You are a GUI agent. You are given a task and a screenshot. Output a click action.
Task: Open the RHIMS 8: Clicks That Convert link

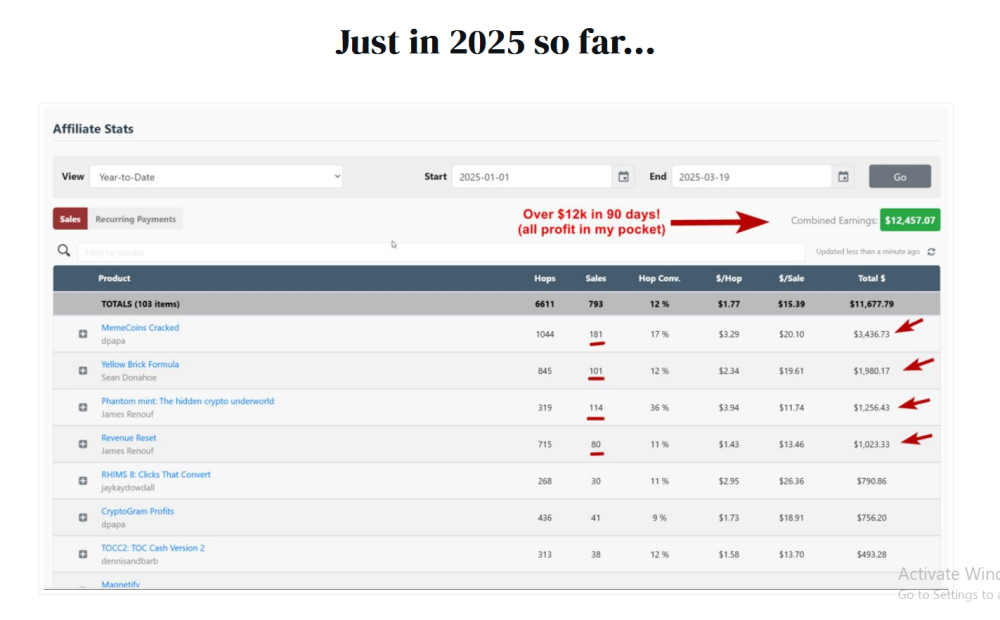point(156,475)
